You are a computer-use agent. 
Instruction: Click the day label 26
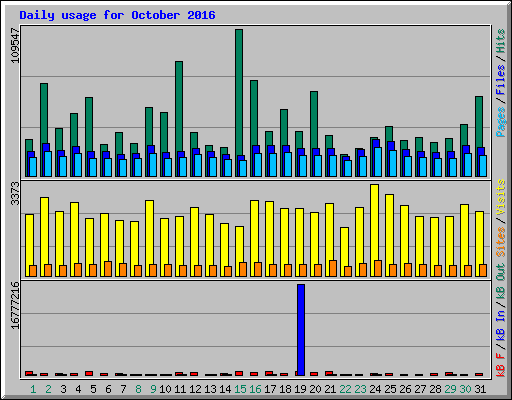click(x=405, y=389)
